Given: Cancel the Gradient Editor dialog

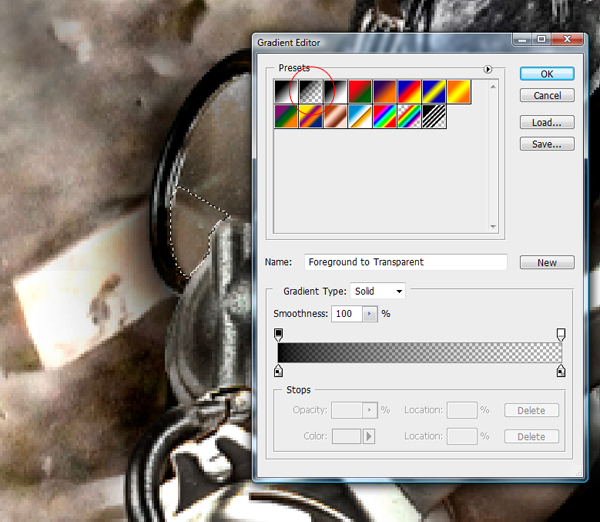Looking at the screenshot, I should [547, 95].
